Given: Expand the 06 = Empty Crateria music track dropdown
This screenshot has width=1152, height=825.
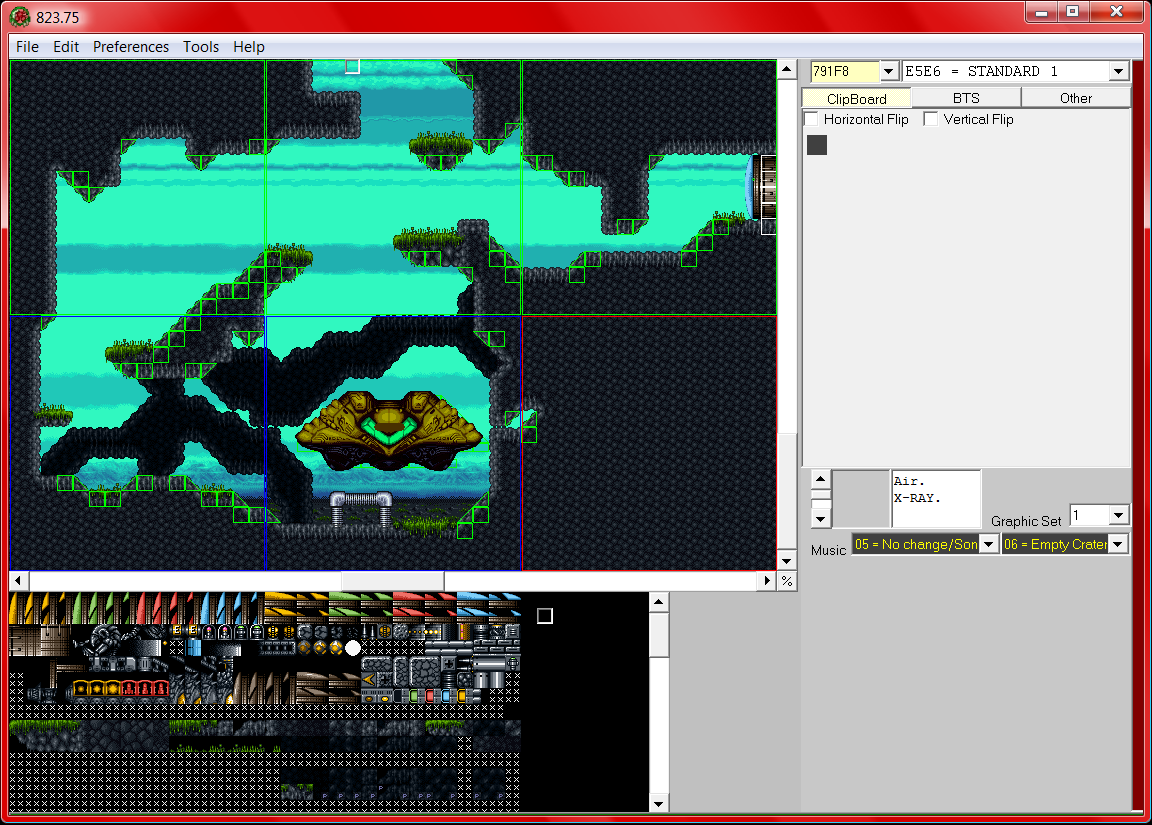Looking at the screenshot, I should point(1119,544).
